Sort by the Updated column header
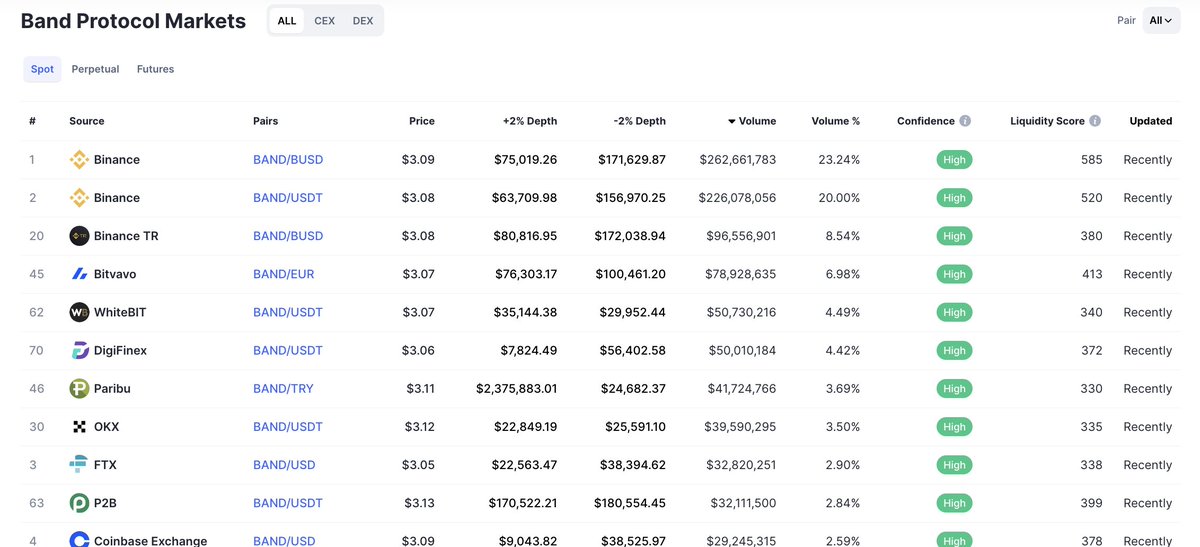The height and width of the screenshot is (547, 1200). [1151, 121]
